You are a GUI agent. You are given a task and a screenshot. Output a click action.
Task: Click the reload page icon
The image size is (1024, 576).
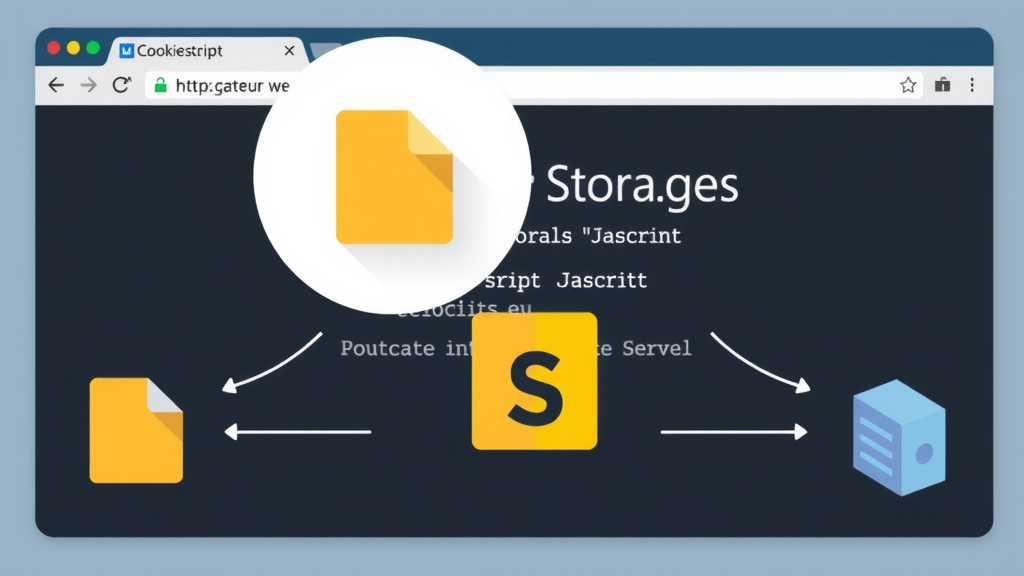[x=122, y=85]
